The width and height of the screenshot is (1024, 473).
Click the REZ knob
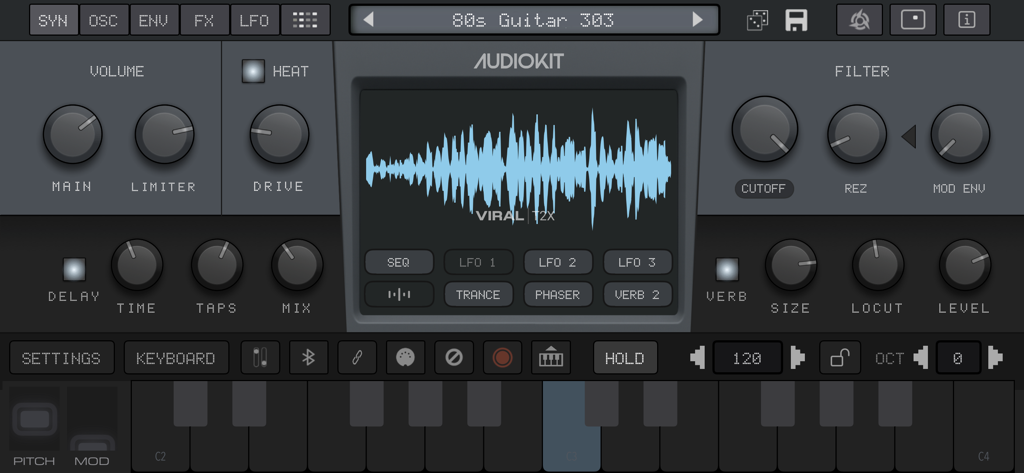[857, 134]
